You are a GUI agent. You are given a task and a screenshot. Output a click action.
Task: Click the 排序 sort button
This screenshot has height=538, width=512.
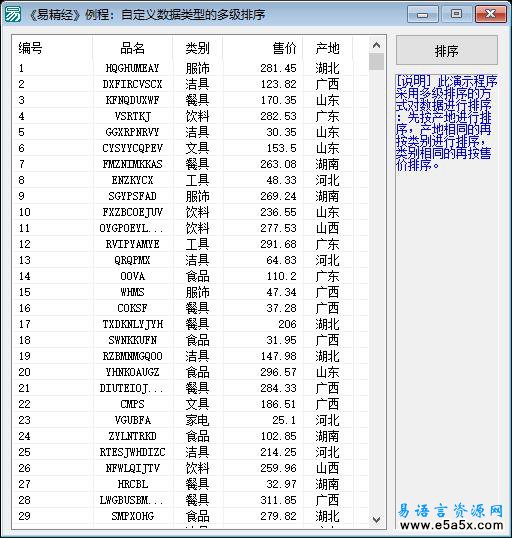point(446,50)
